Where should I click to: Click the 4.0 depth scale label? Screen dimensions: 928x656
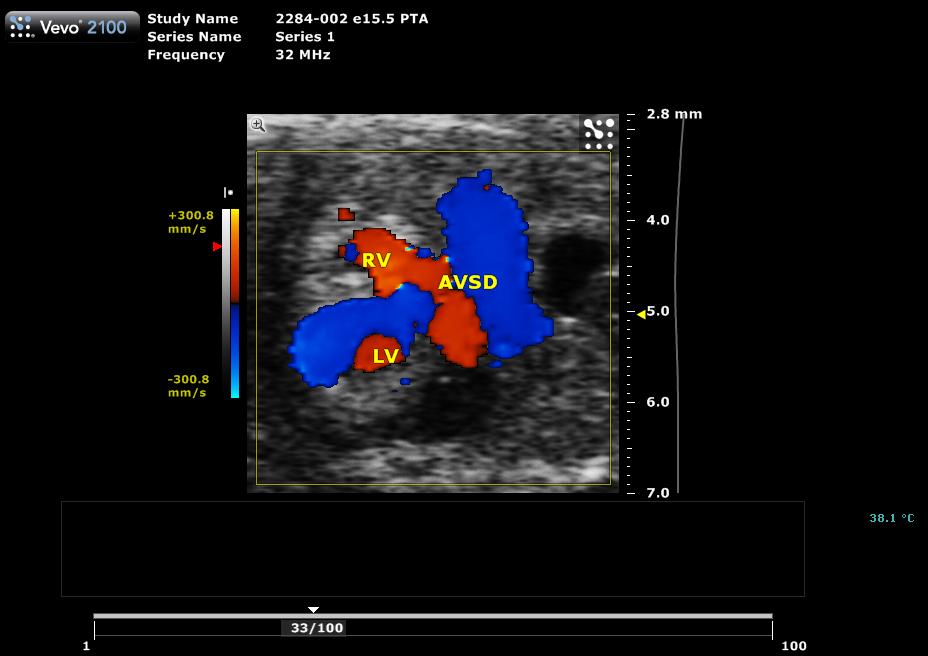pyautogui.click(x=658, y=220)
